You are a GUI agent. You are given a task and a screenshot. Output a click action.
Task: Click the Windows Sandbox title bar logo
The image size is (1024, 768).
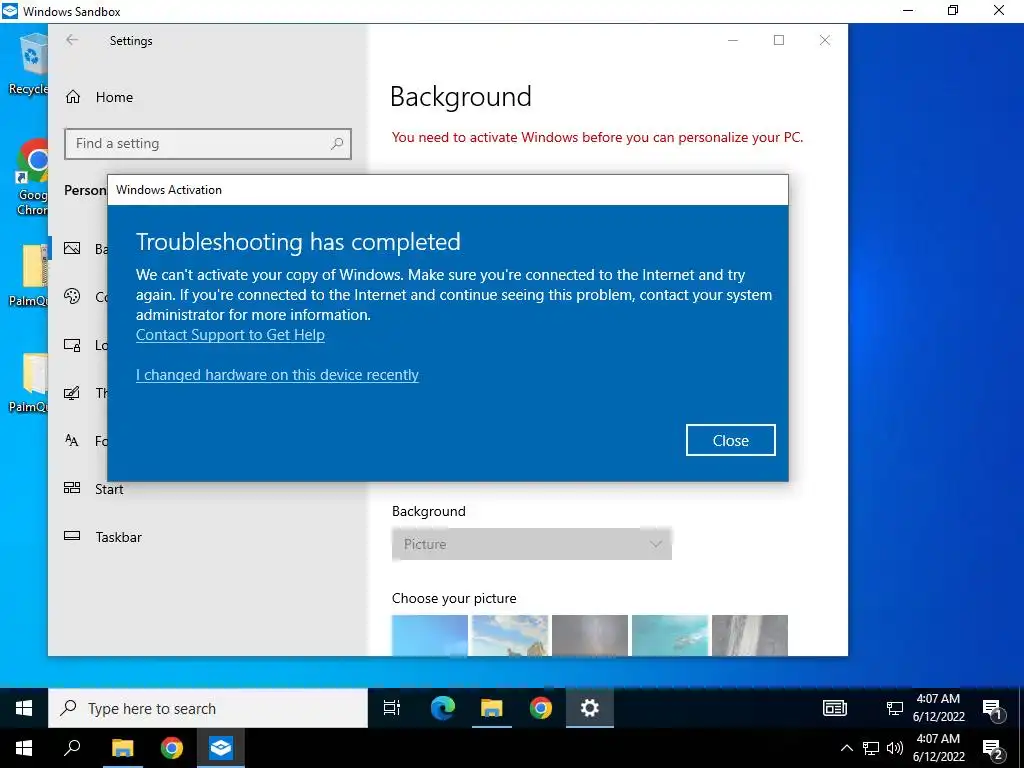10,11
